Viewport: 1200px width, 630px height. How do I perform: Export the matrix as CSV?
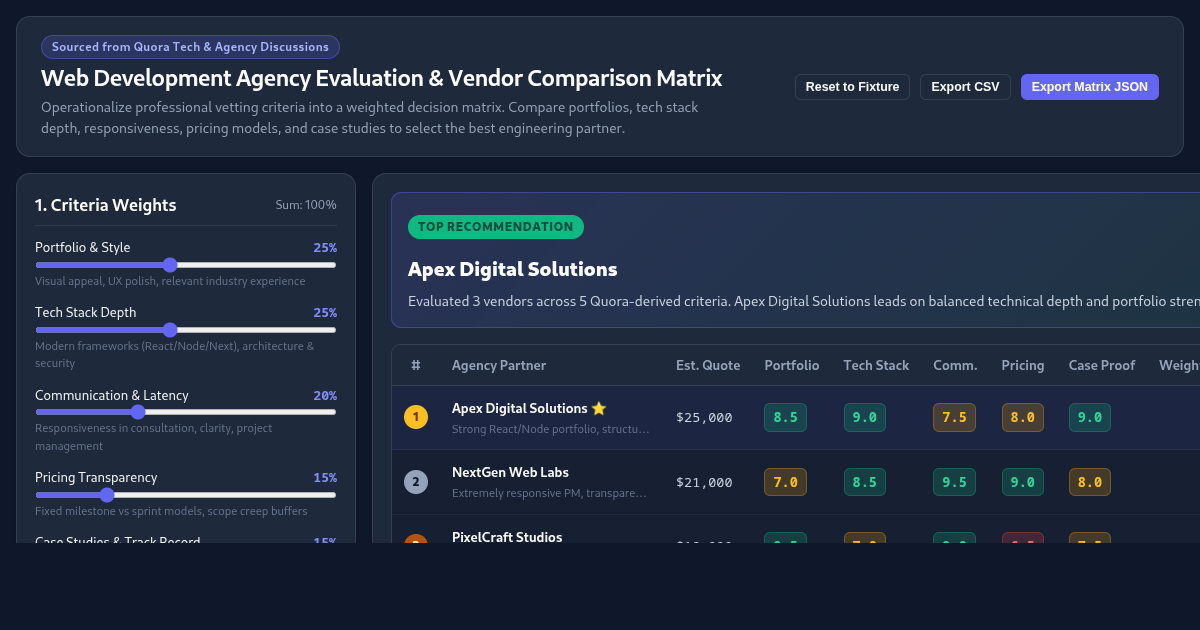965,87
